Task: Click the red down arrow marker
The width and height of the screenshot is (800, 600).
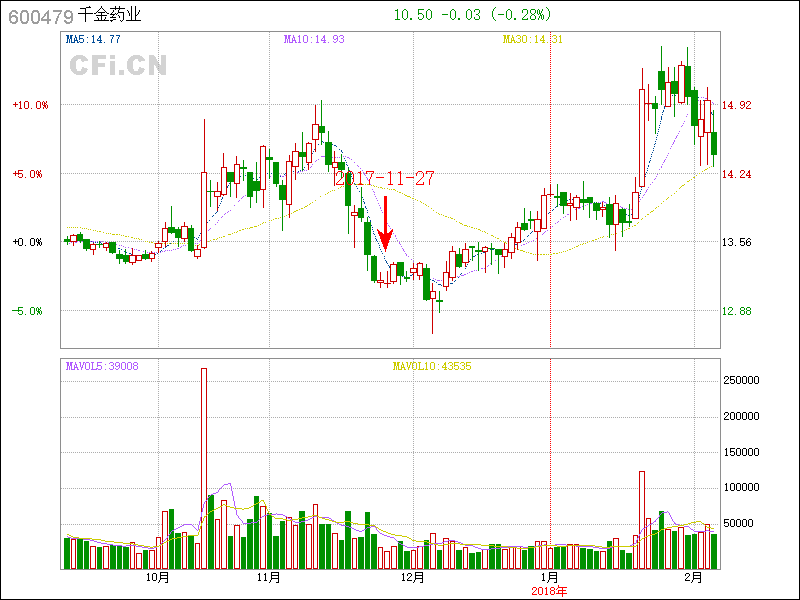Action: click(386, 222)
